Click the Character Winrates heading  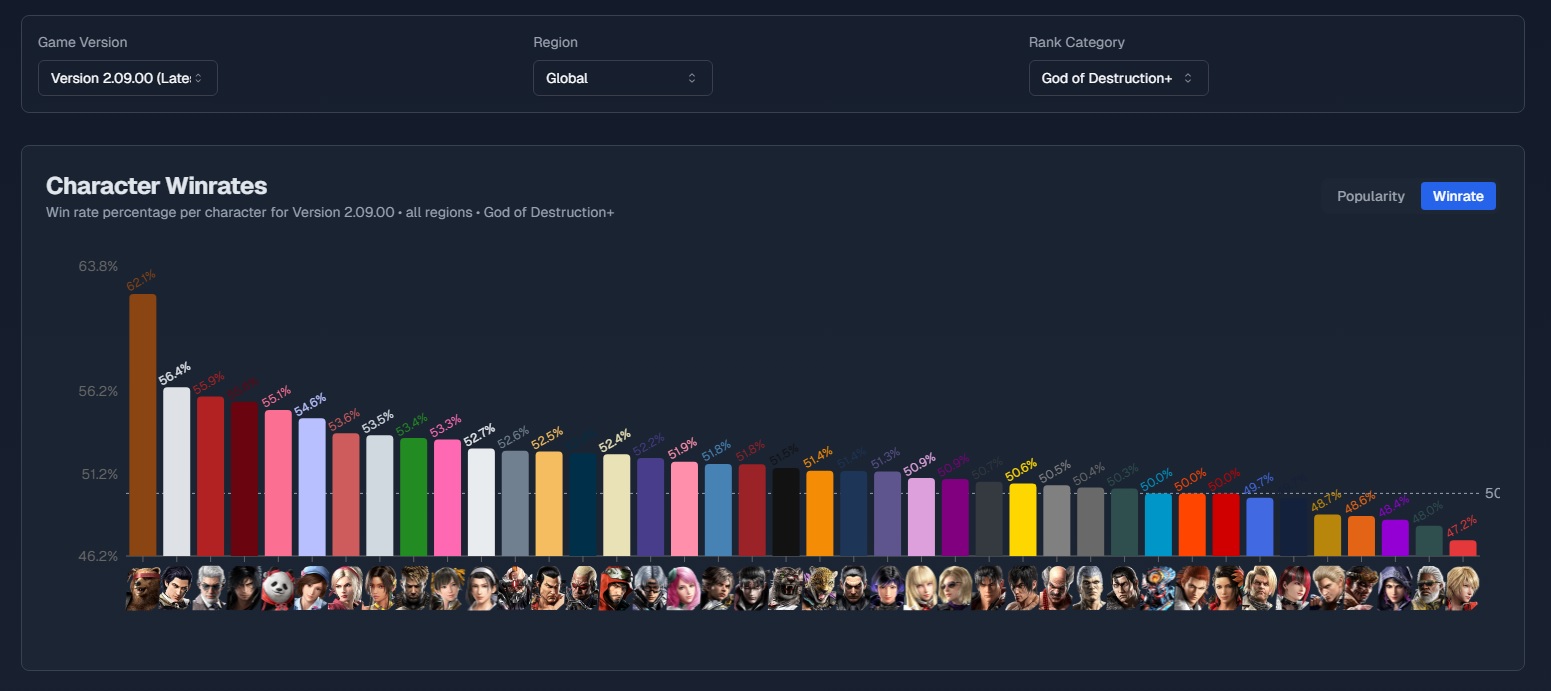pyautogui.click(x=156, y=186)
